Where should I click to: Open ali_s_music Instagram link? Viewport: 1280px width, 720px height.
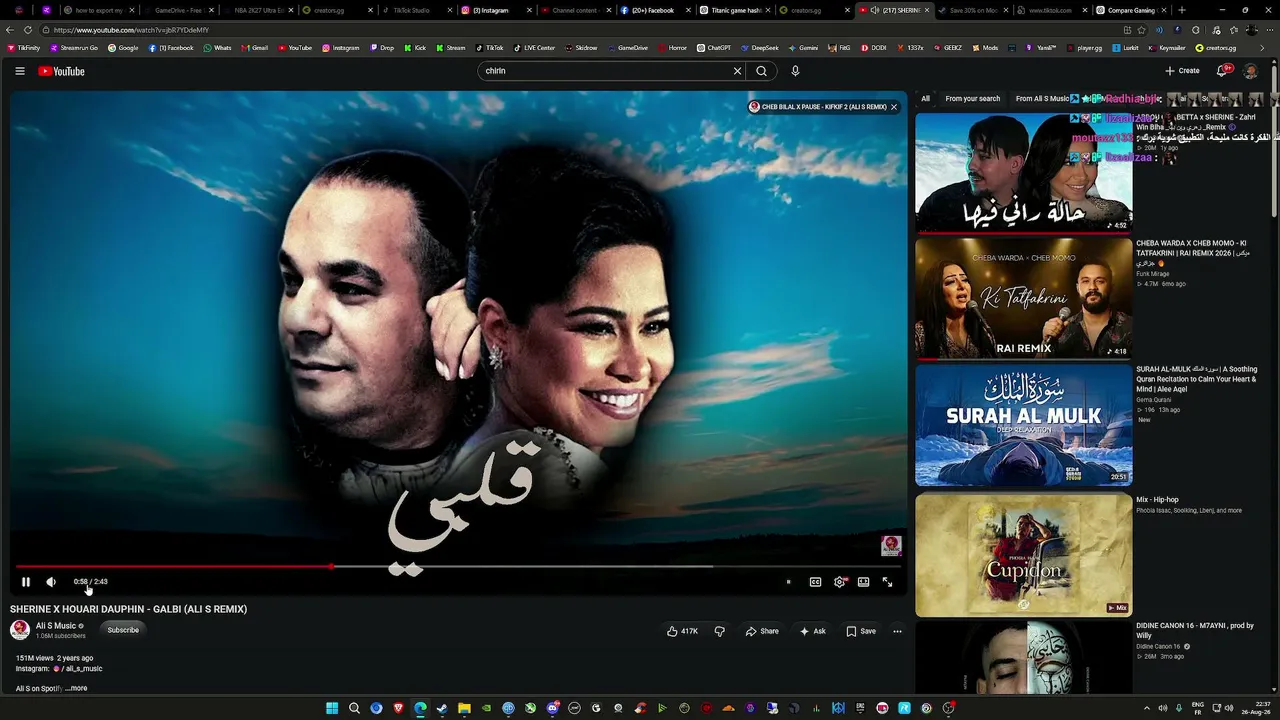79,668
